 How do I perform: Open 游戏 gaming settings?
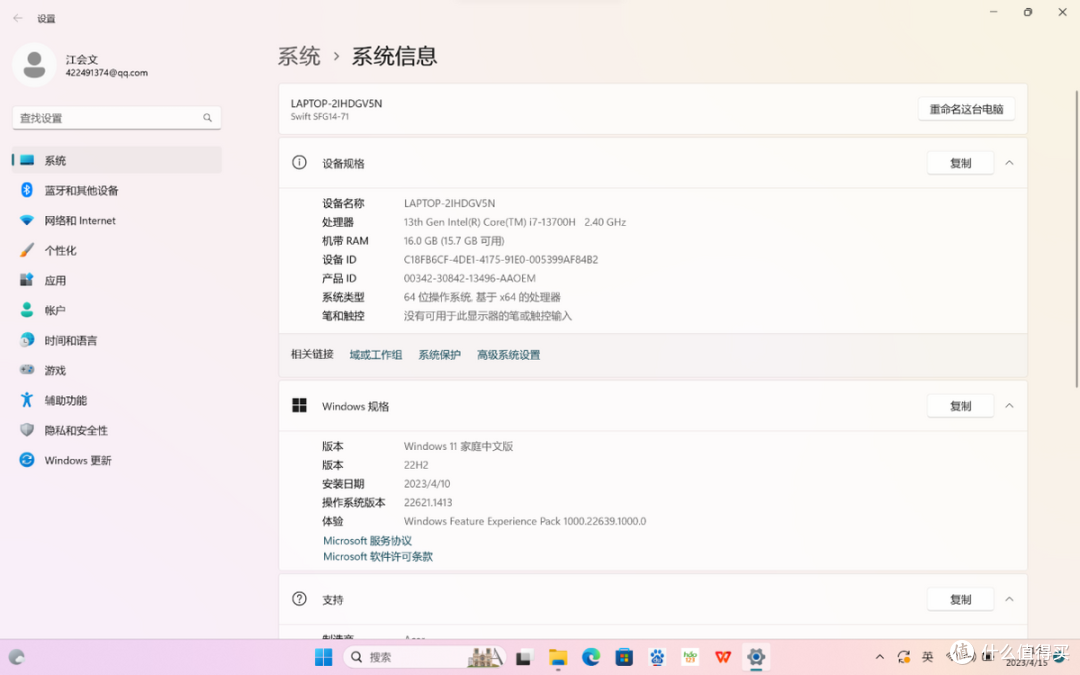point(116,371)
